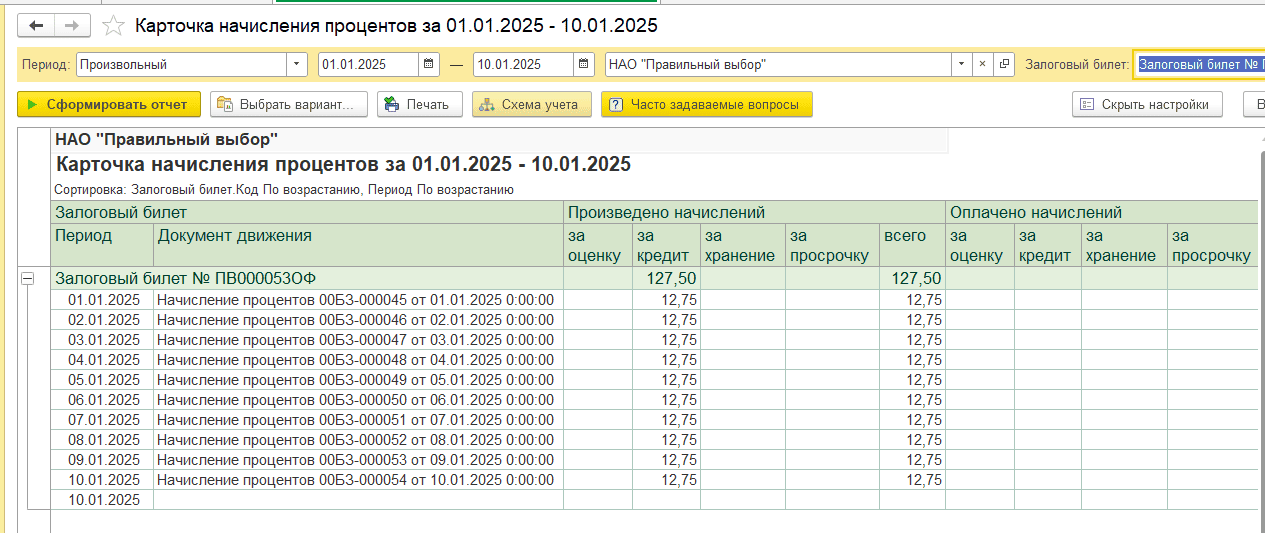
Task: Open the organization record via open icon
Action: point(1004,64)
